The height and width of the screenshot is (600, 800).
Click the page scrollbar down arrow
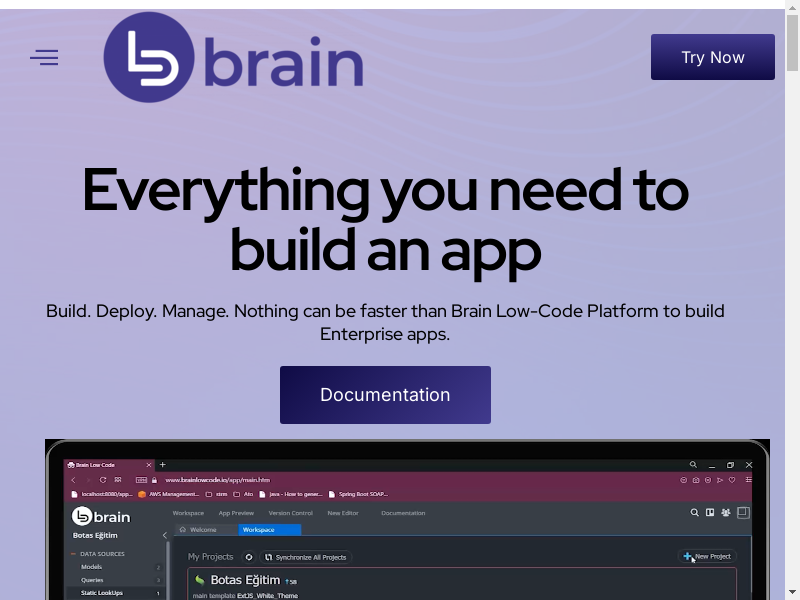[x=792, y=591]
